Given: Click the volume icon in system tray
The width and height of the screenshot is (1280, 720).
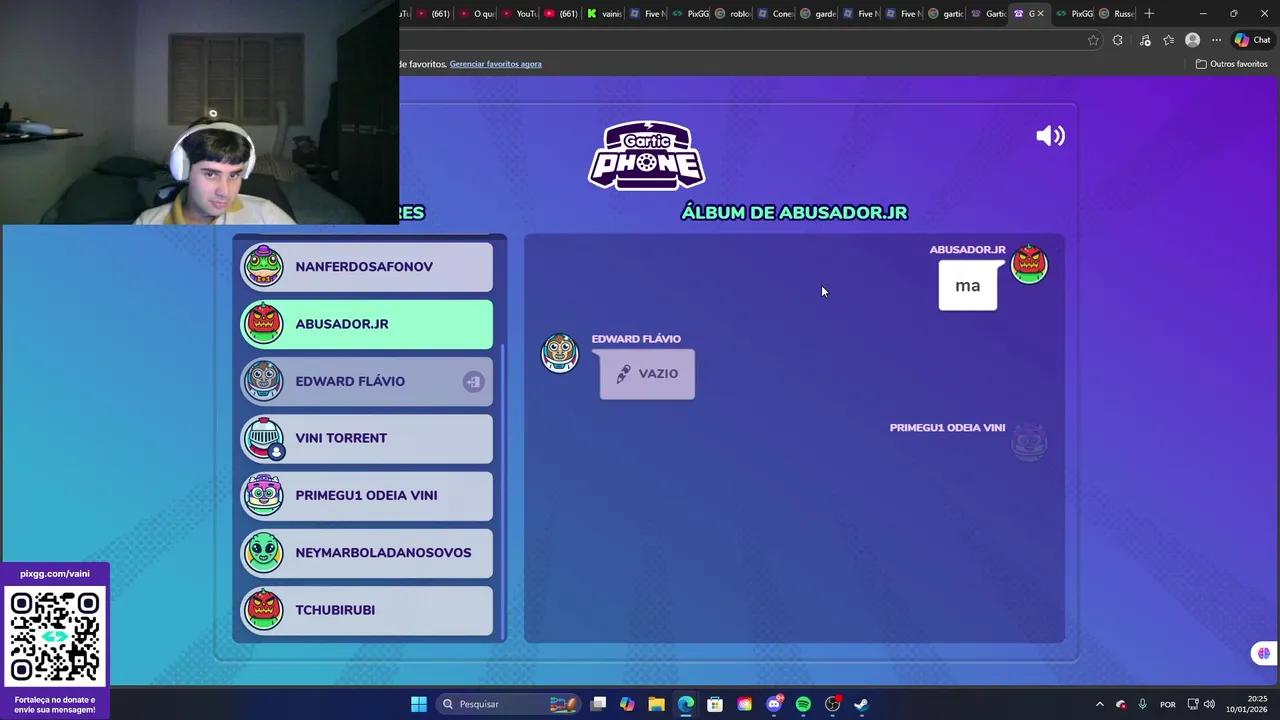Looking at the screenshot, I should (x=1209, y=704).
